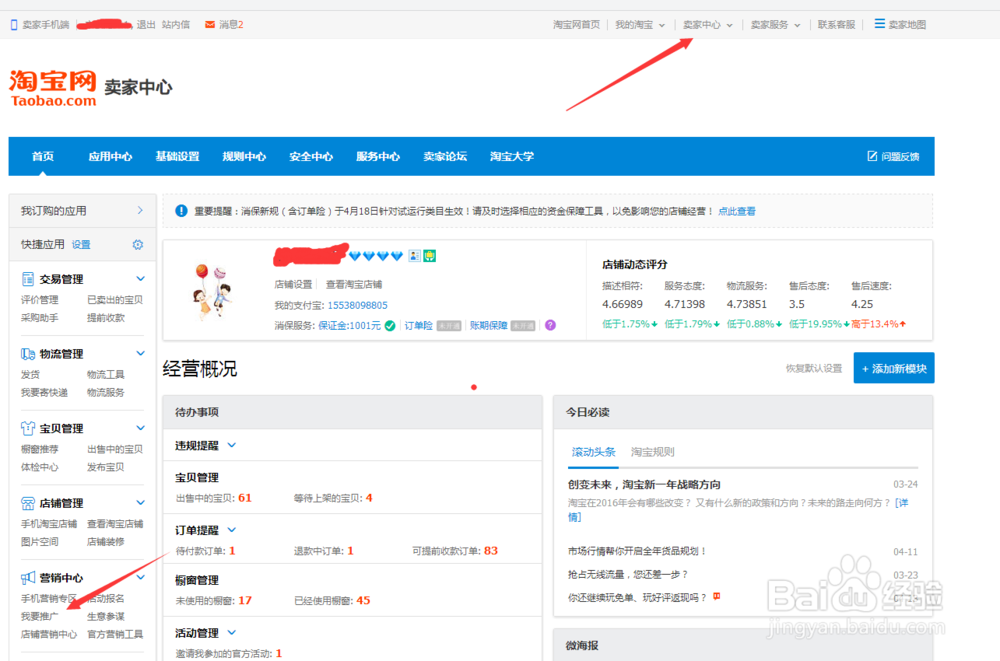Screen dimensions: 1000x661
Task: Click the 店铺管理 shop icon
Action: (x=27, y=503)
